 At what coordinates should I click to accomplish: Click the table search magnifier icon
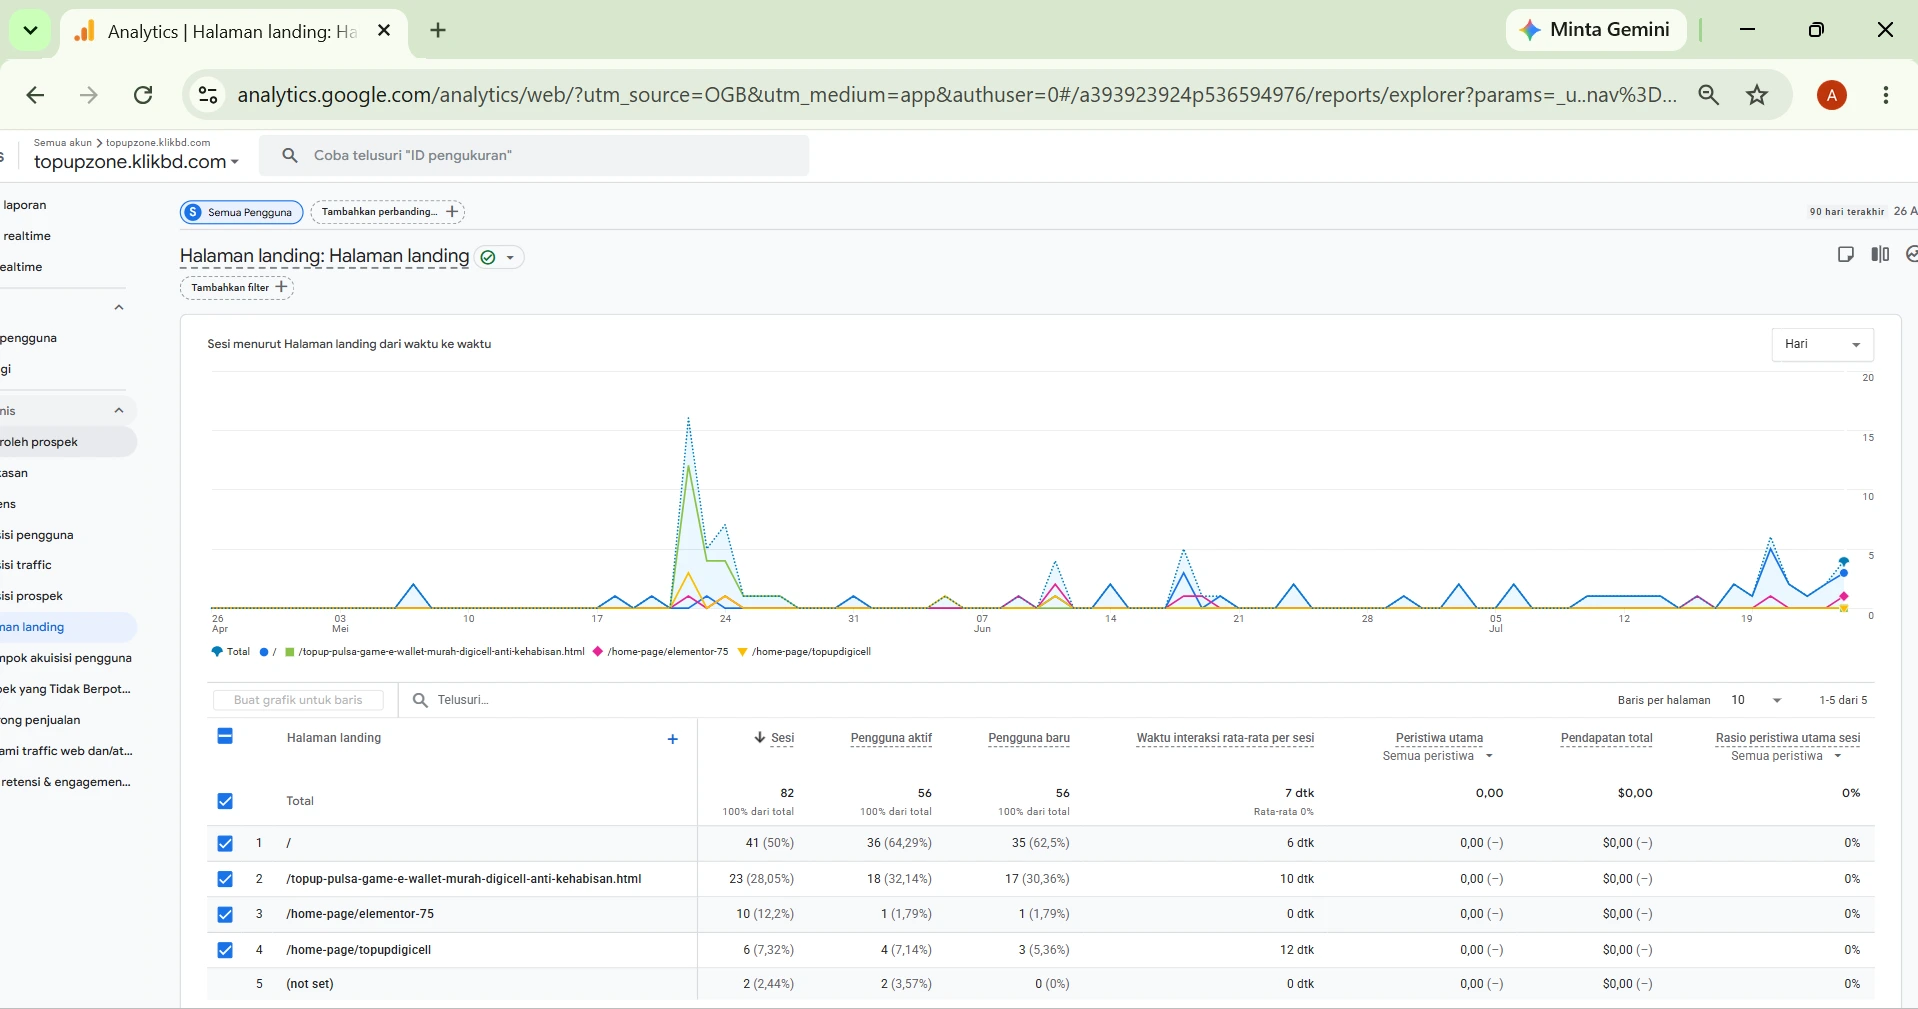421,700
